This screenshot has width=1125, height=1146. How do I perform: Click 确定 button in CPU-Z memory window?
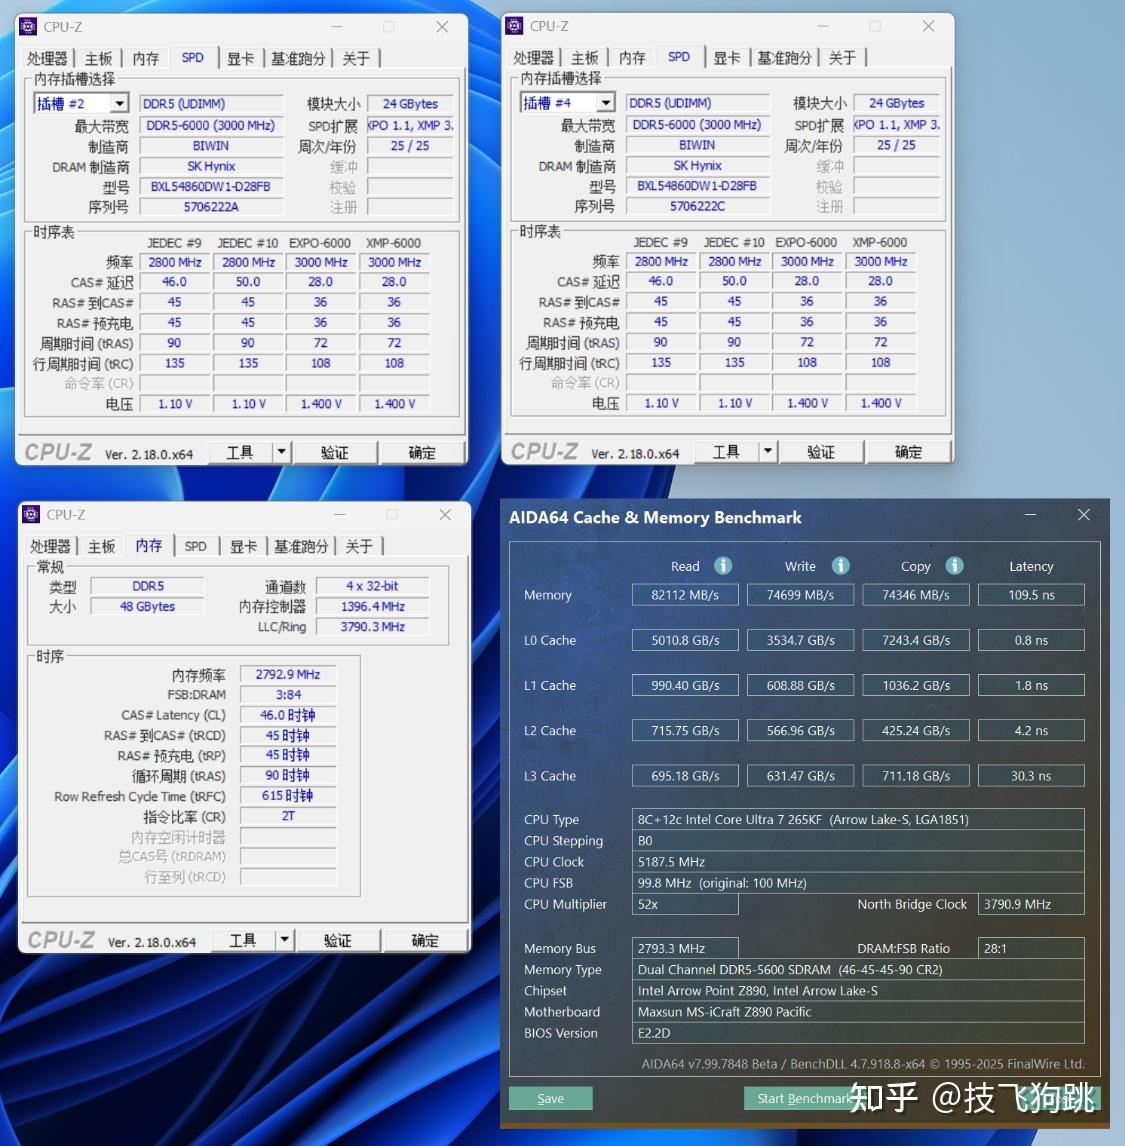coord(425,940)
